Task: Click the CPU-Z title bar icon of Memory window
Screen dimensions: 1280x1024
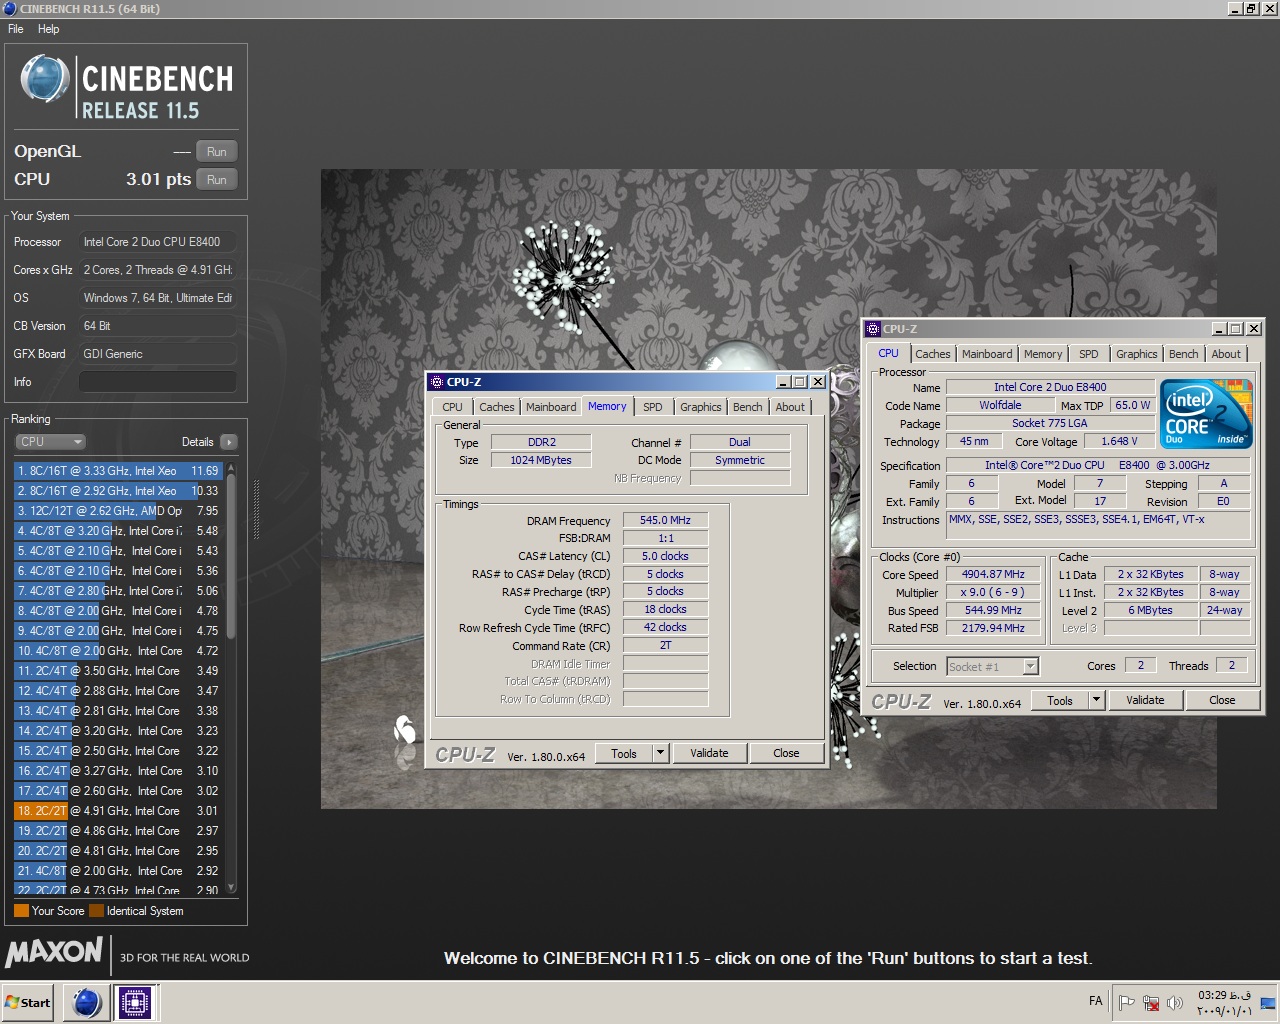Action: pyautogui.click(x=436, y=382)
